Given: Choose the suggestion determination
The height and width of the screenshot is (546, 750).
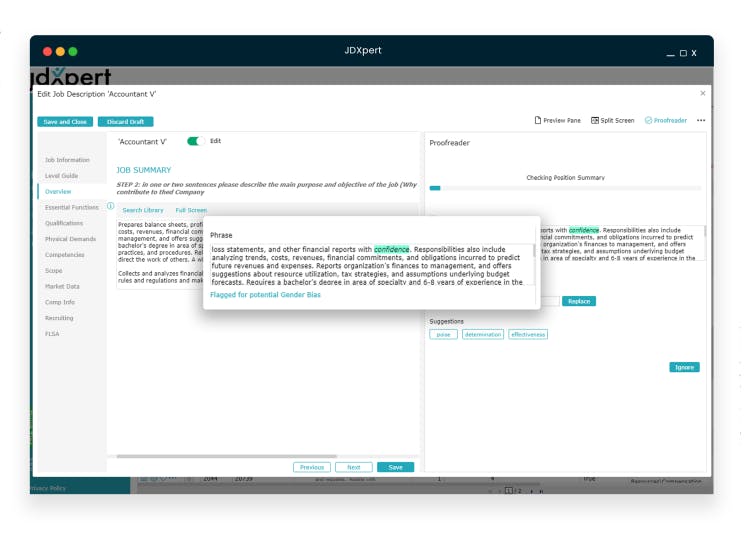Looking at the screenshot, I should tap(483, 334).
